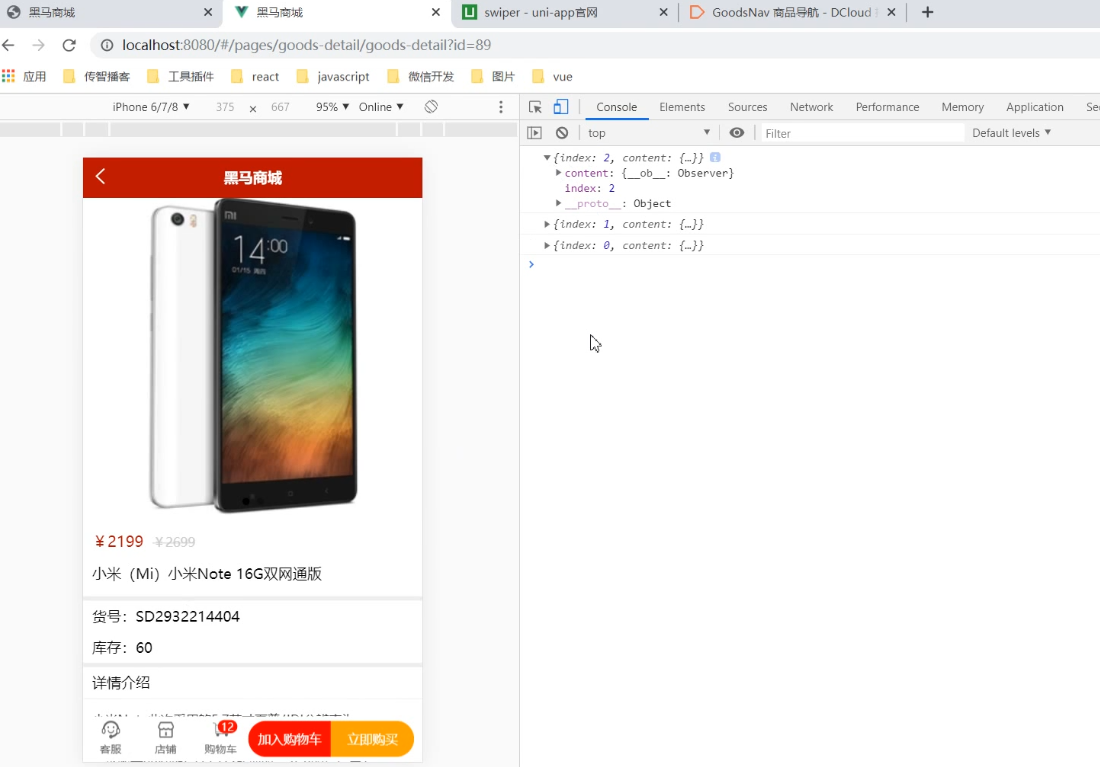
Task: Tap the 客服 customer service icon
Action: (x=111, y=737)
